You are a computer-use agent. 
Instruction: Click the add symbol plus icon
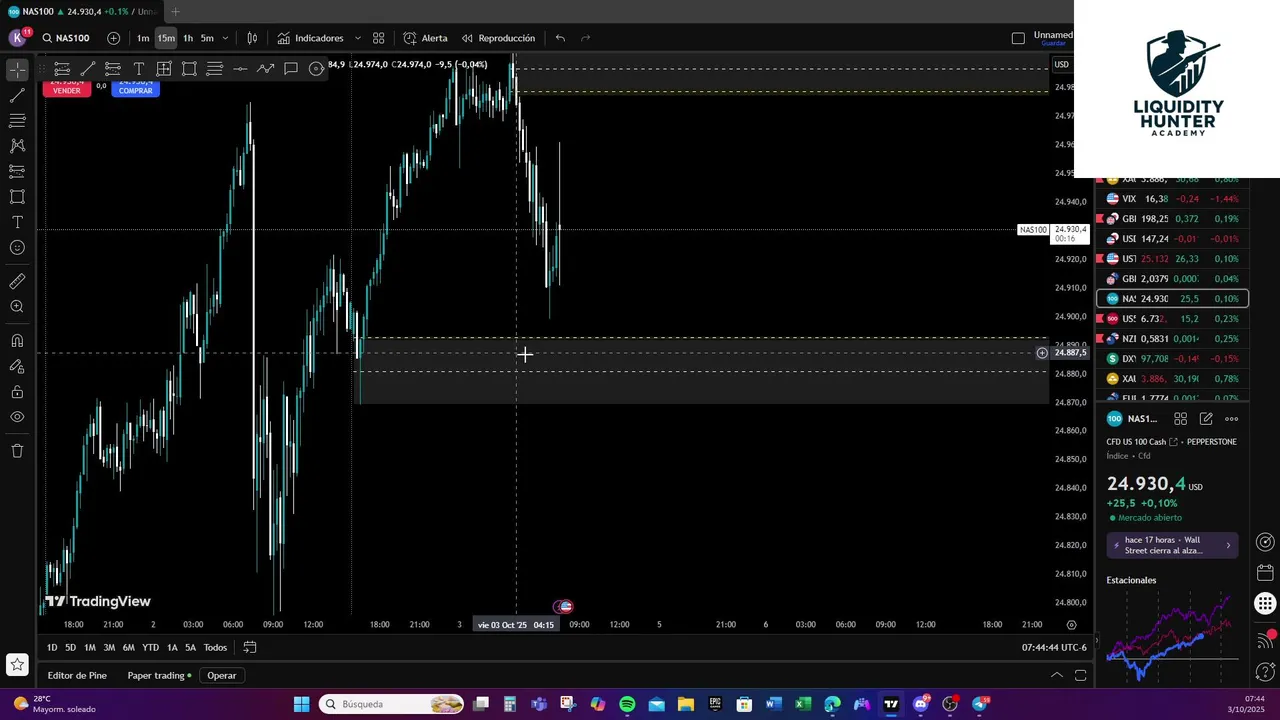(113, 38)
